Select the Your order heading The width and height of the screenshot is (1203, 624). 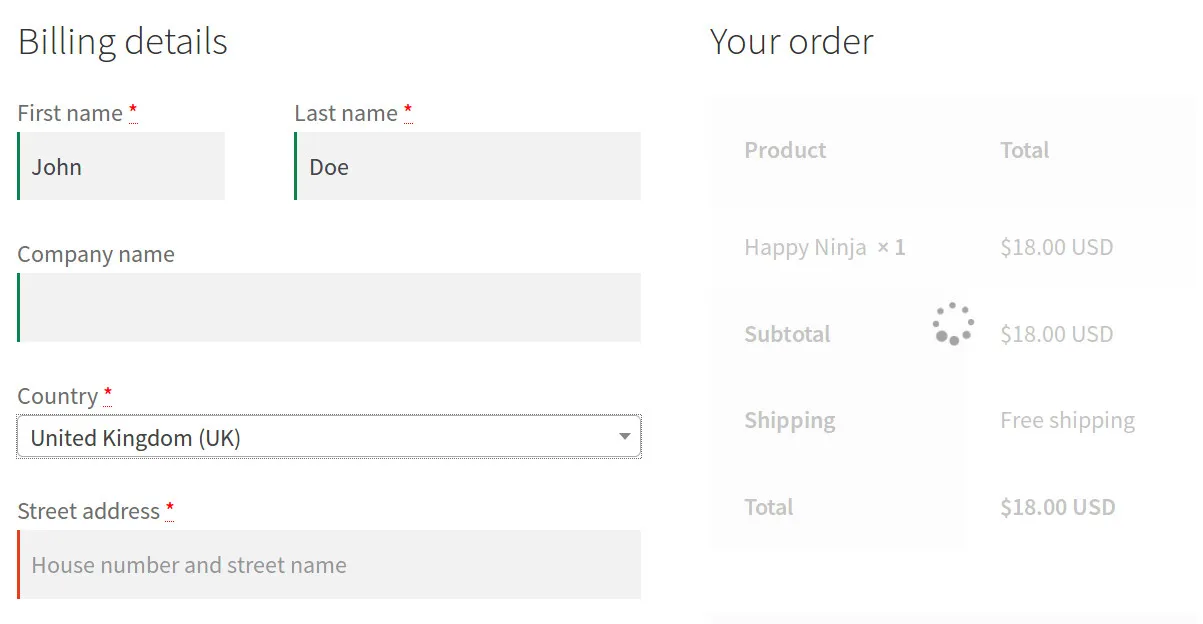pyautogui.click(x=791, y=41)
